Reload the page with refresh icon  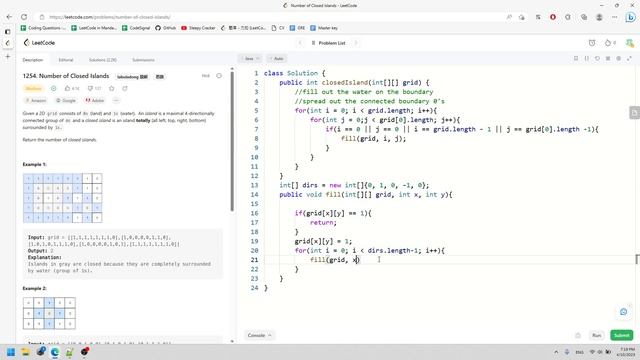[x=24, y=17]
